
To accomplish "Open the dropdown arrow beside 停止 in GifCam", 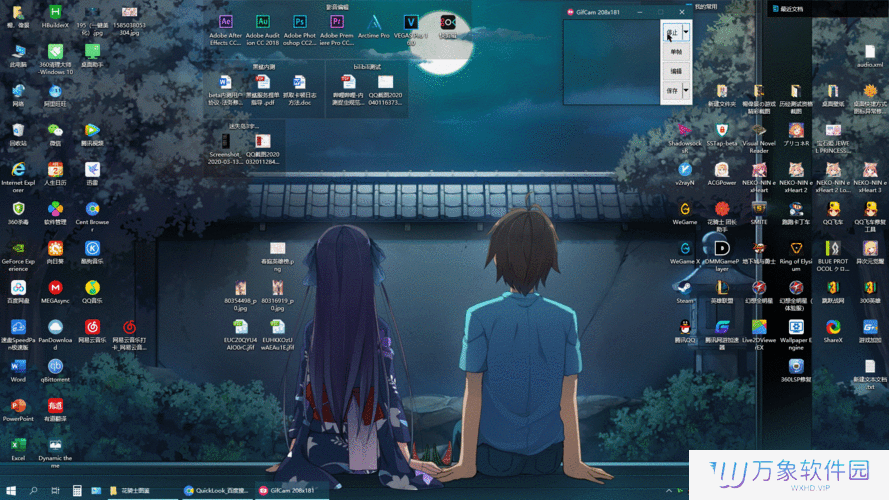I will (685, 32).
